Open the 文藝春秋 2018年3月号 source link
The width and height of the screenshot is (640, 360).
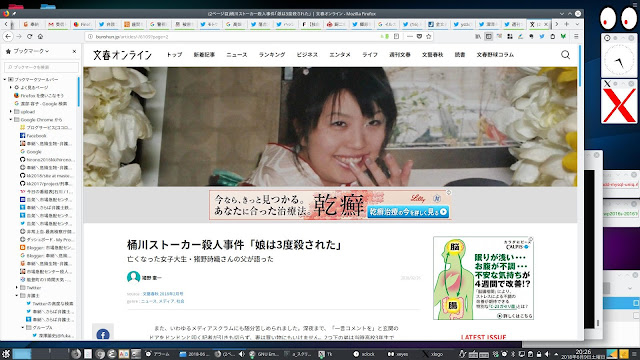163,294
